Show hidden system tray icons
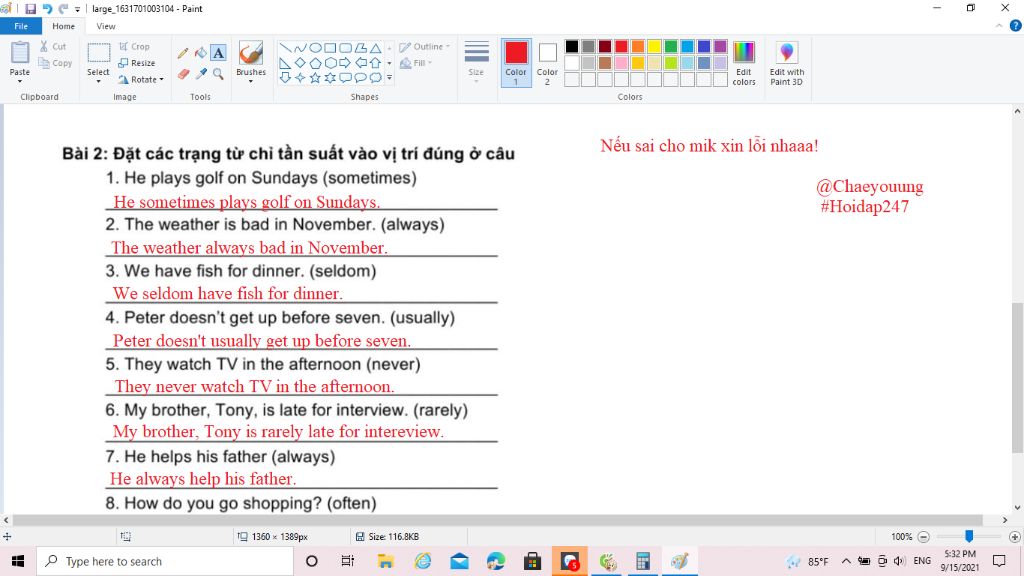 tap(846, 561)
